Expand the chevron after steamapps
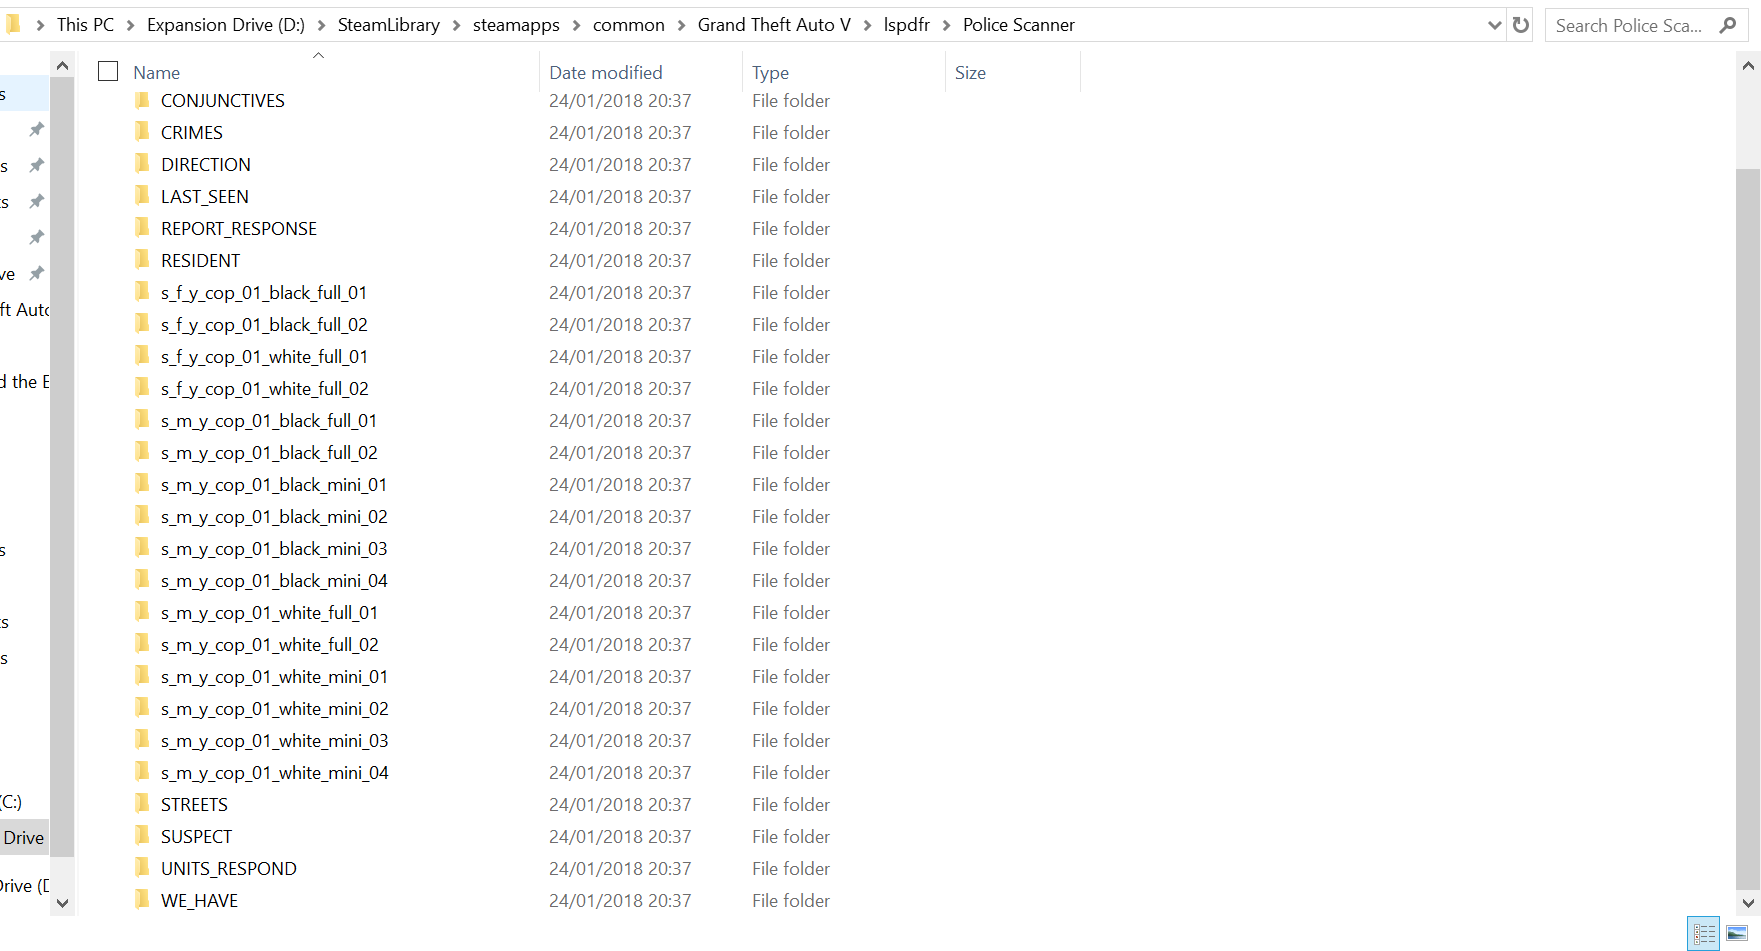The width and height of the screenshot is (1761, 951). click(576, 25)
